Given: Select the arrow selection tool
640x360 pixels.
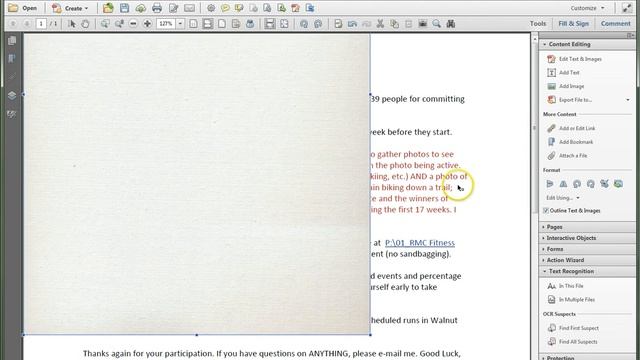Looking at the screenshot, I should click(x=72, y=24).
